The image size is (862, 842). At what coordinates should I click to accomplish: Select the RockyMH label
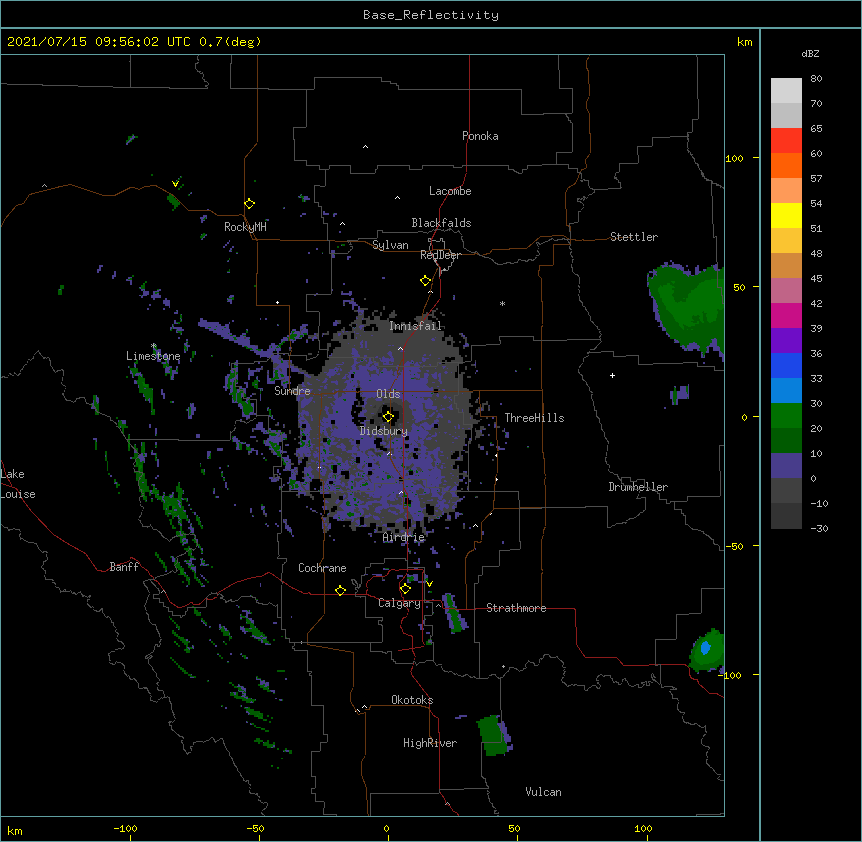pos(245,226)
